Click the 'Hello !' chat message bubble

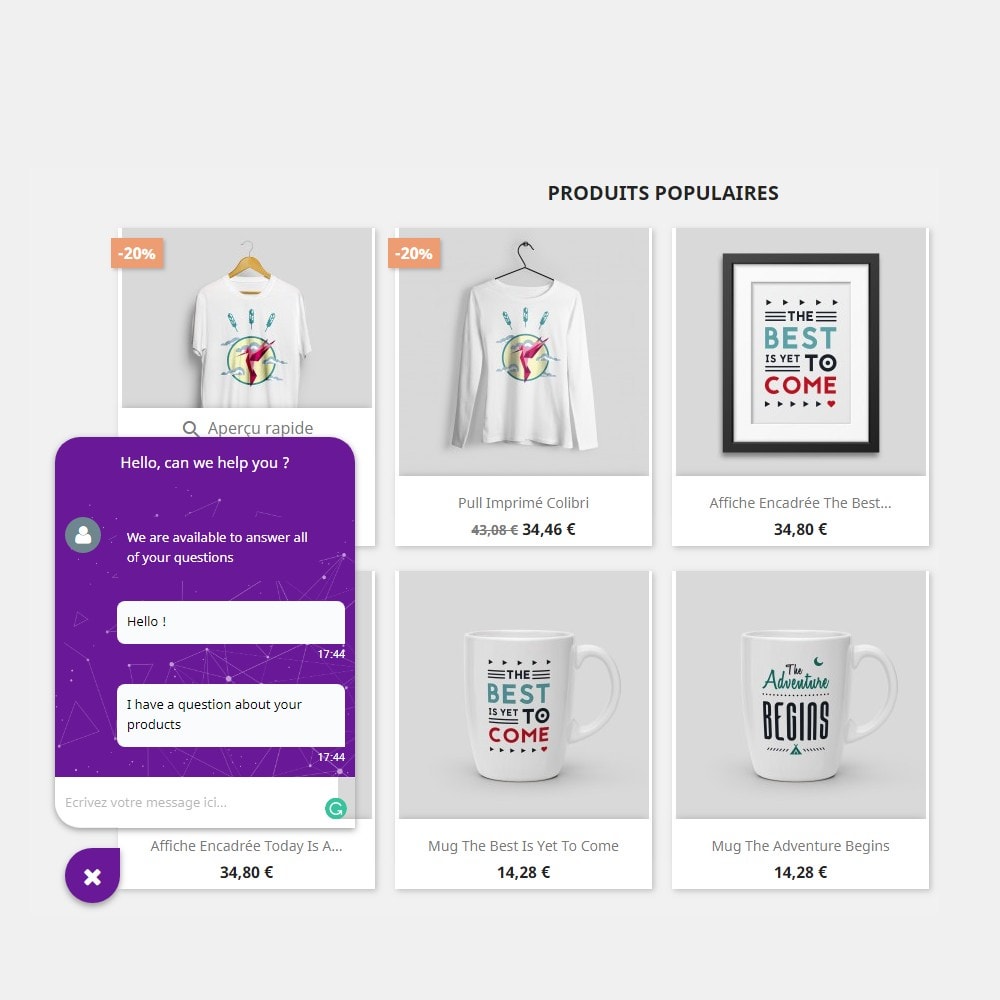point(231,622)
